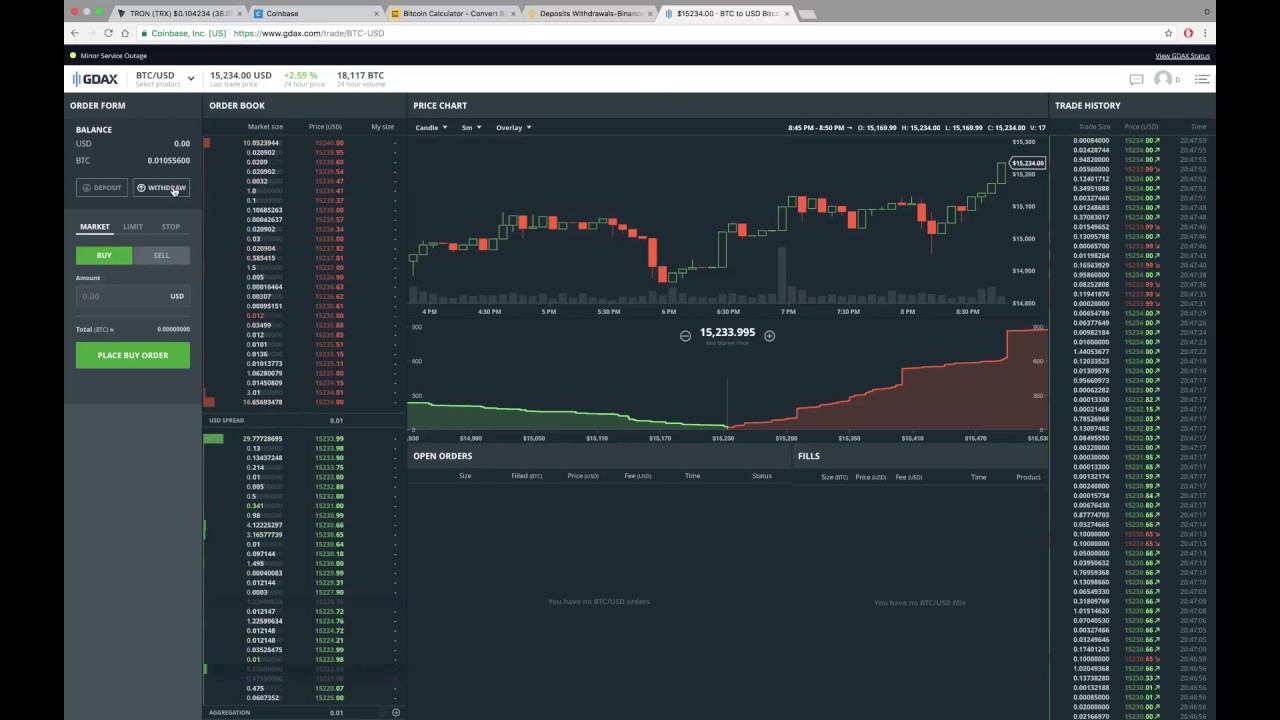The height and width of the screenshot is (720, 1280).
Task: Zoom in depth chart with plus icon
Action: [x=769, y=336]
